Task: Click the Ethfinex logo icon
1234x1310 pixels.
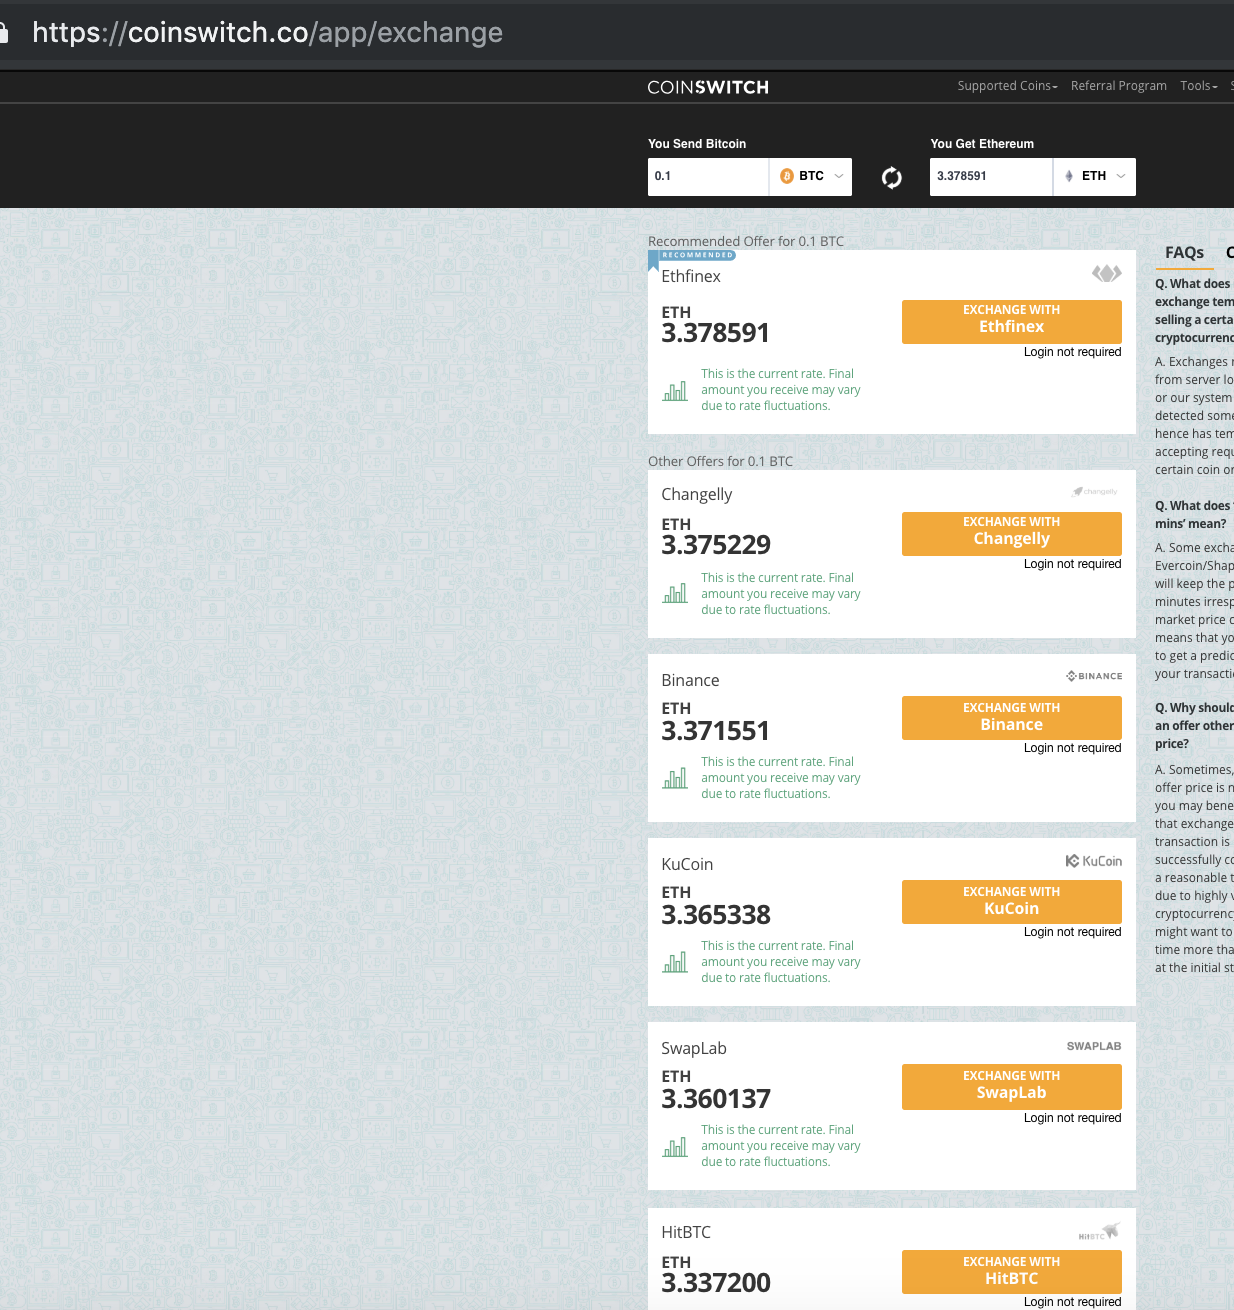Action: click(x=1106, y=273)
